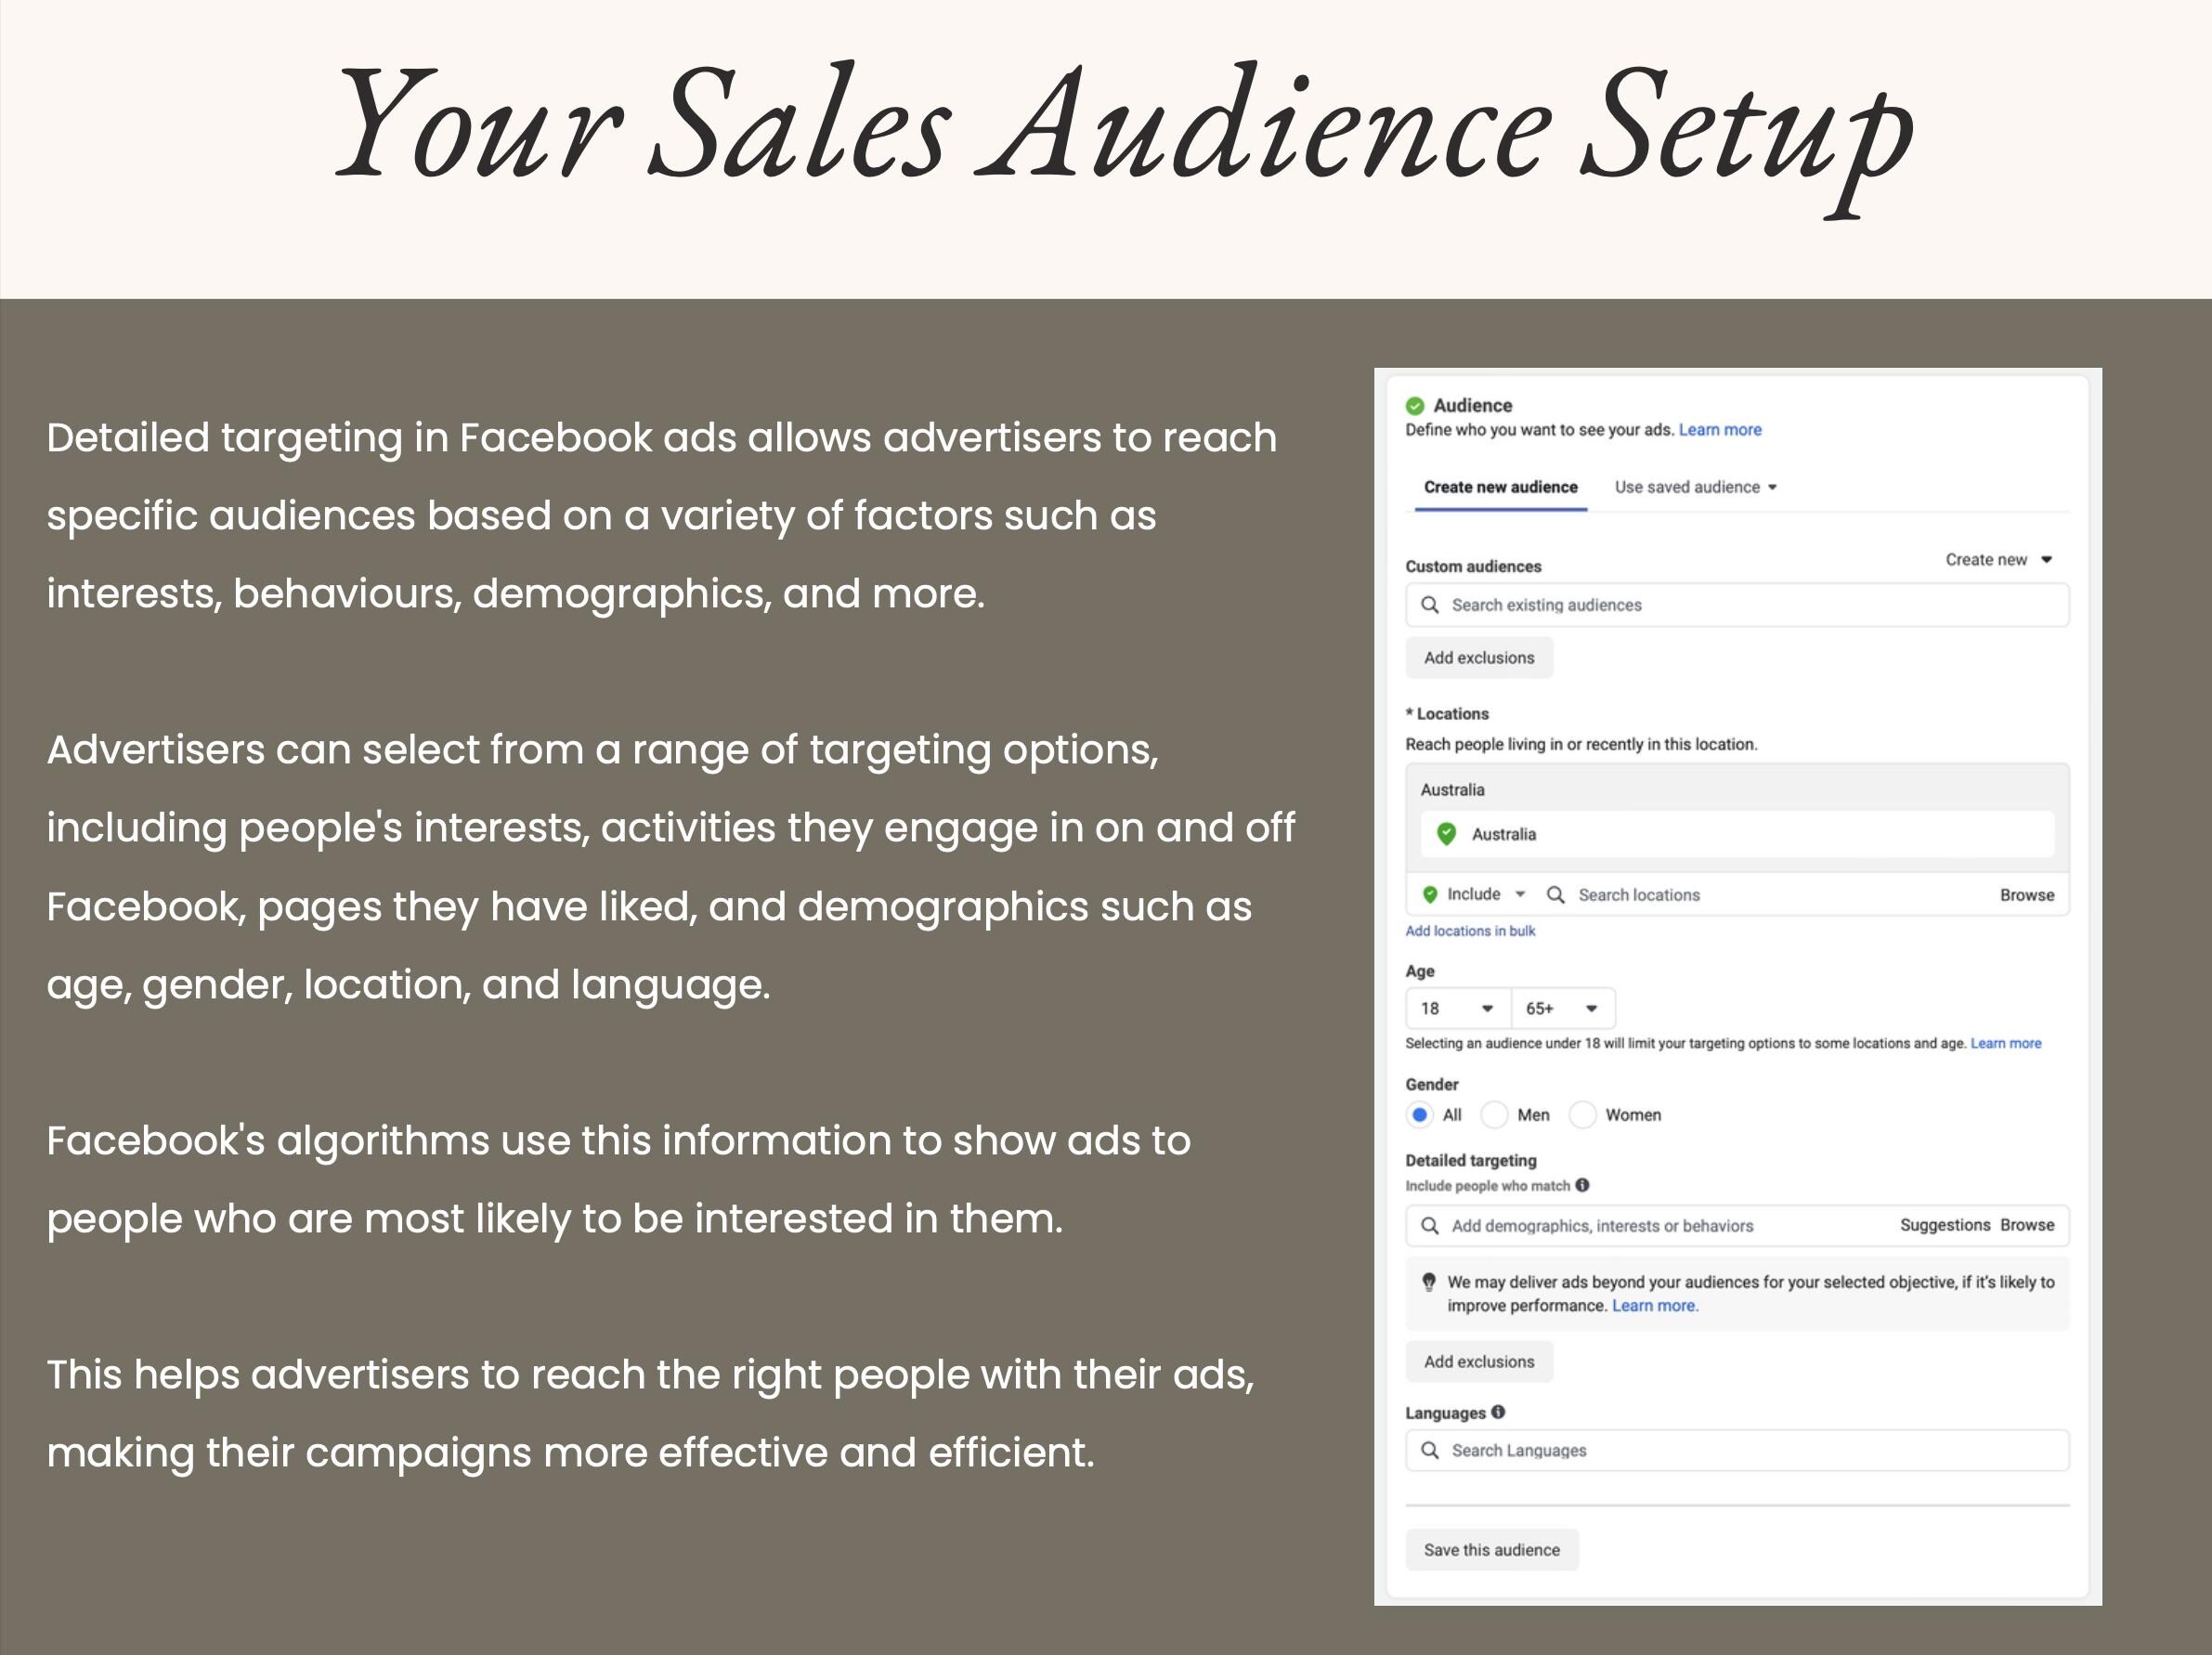This screenshot has width=2212, height=1655.
Task: Click the Save this audience button
Action: tap(1491, 1550)
